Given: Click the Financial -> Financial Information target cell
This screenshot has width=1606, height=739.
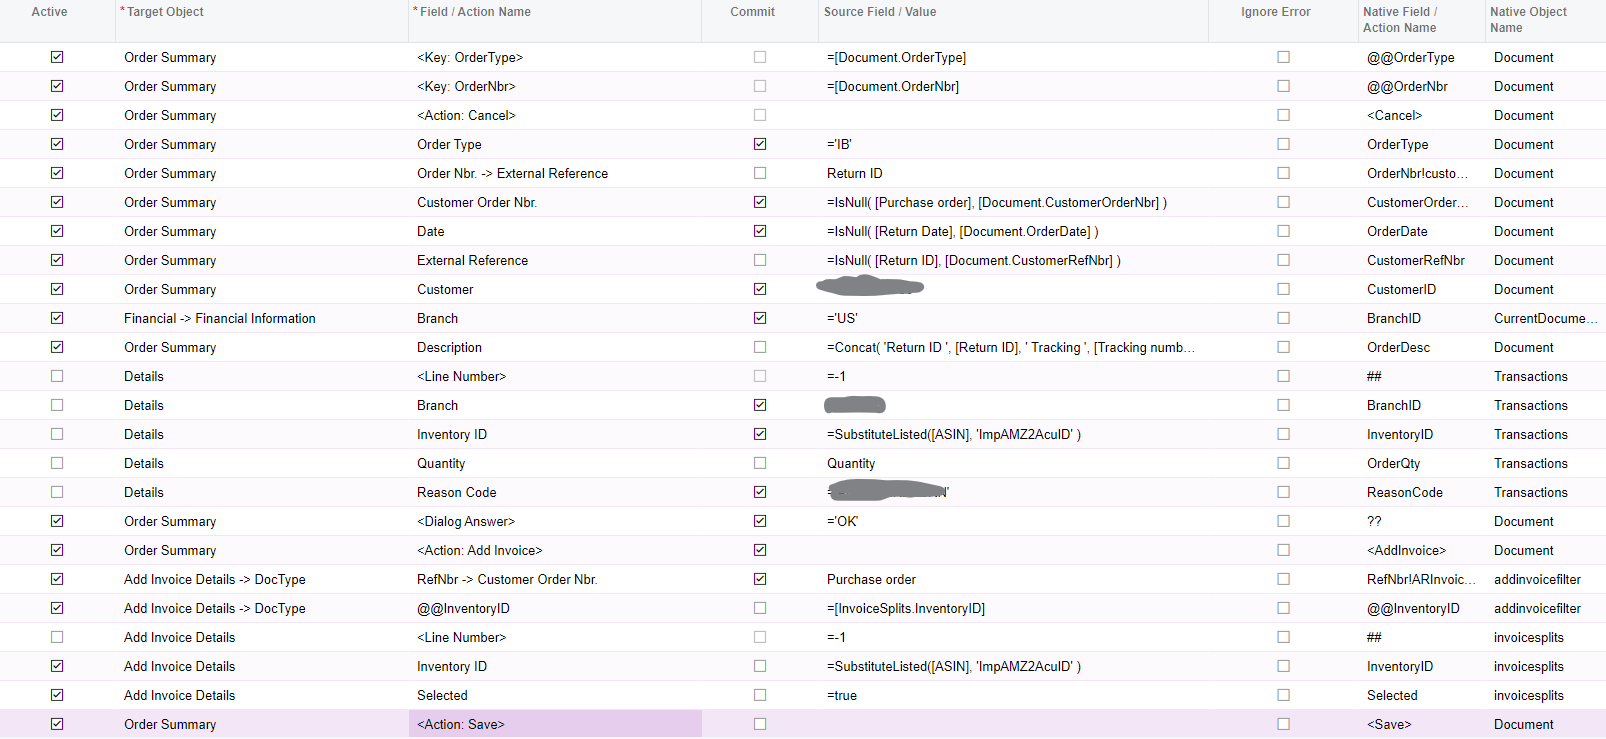Looking at the screenshot, I should tap(220, 318).
